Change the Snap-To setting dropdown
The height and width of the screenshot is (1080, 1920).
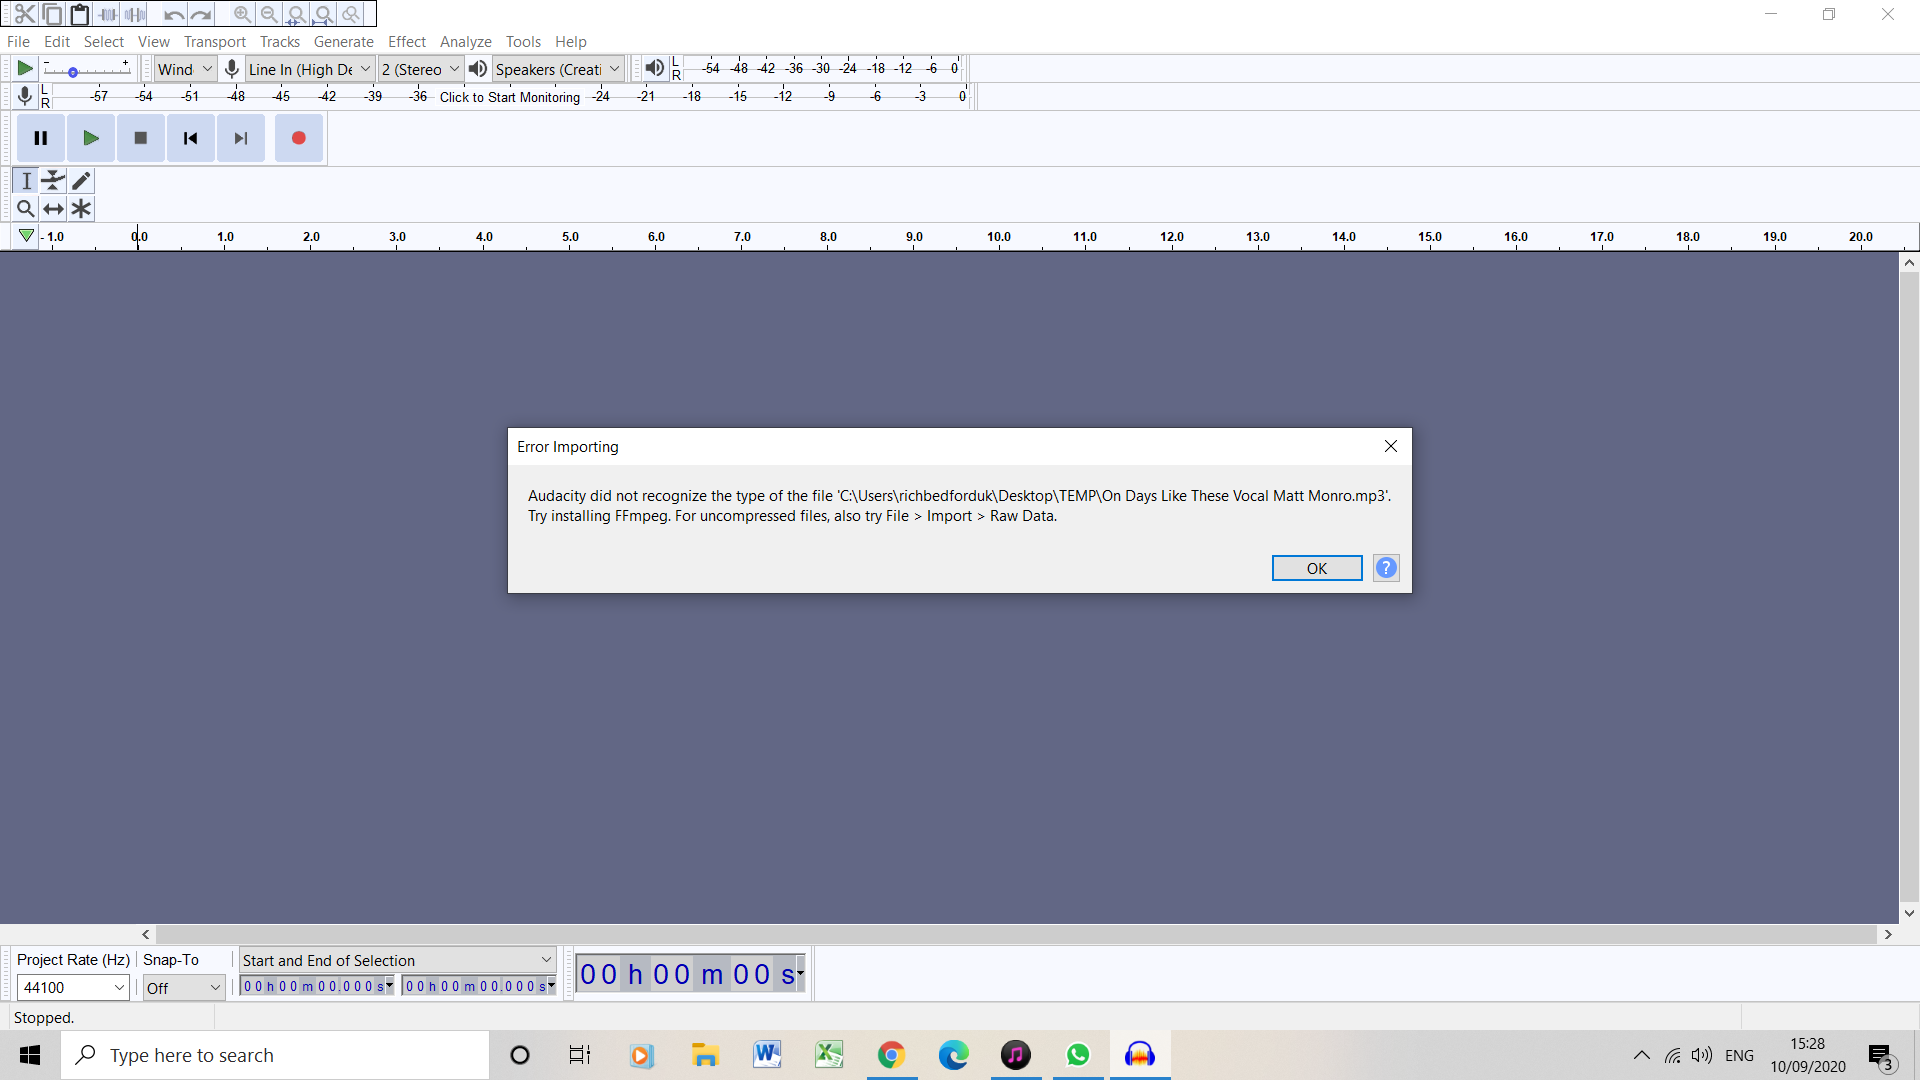(x=183, y=987)
